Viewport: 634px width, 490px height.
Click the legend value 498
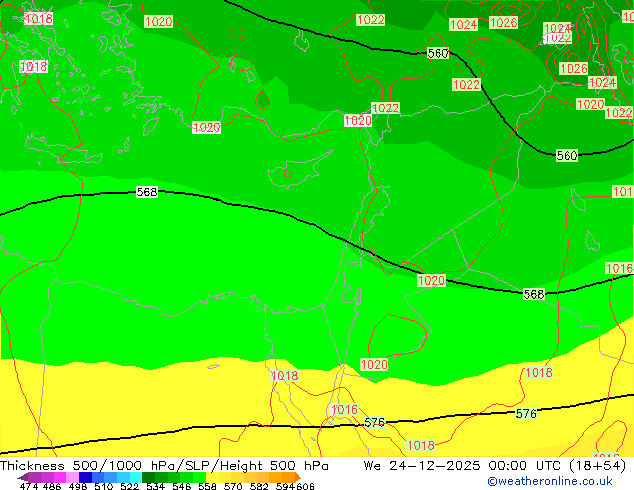78,486
